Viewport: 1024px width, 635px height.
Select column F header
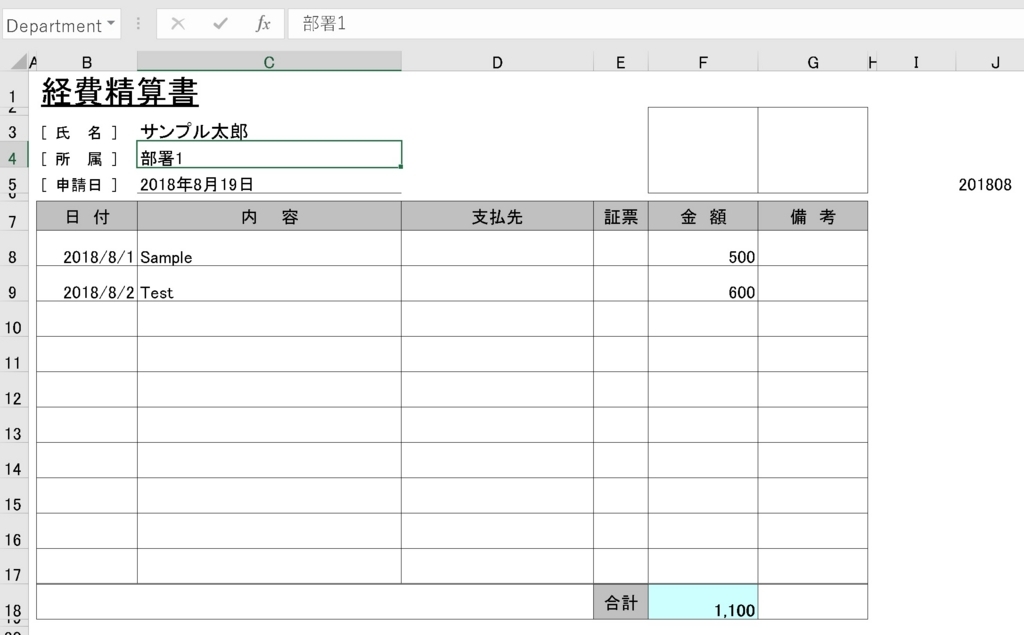703,62
